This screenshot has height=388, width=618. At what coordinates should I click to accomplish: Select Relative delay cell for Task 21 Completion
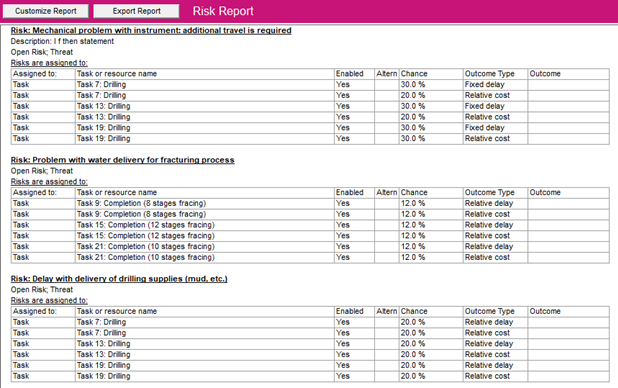click(x=495, y=246)
